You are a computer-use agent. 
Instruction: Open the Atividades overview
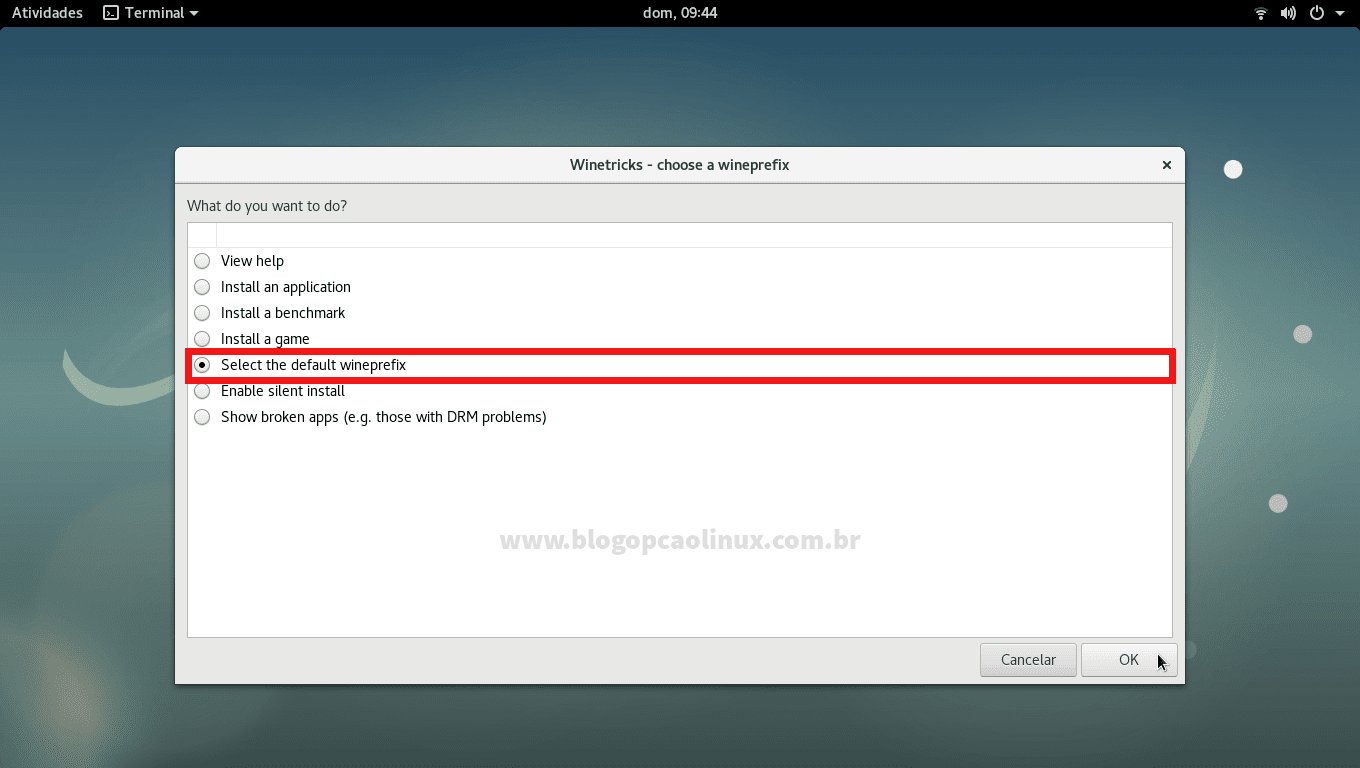click(47, 13)
